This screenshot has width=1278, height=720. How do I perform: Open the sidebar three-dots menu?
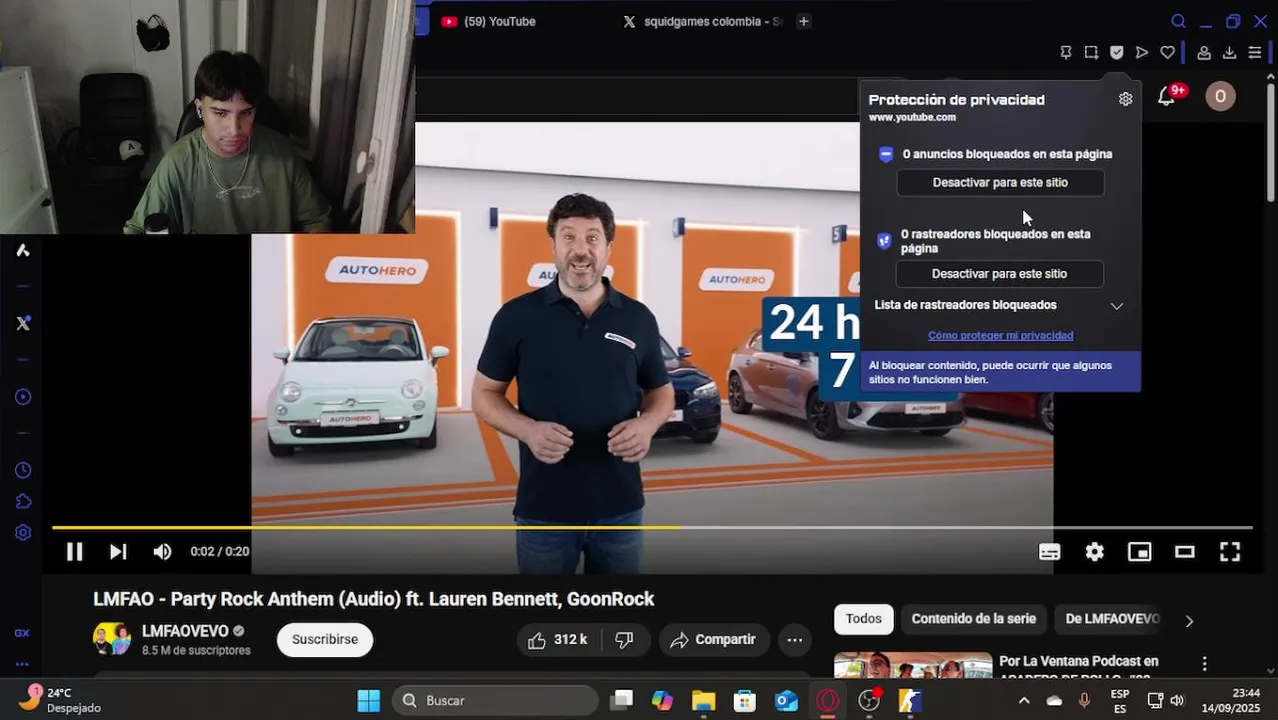(x=22, y=663)
